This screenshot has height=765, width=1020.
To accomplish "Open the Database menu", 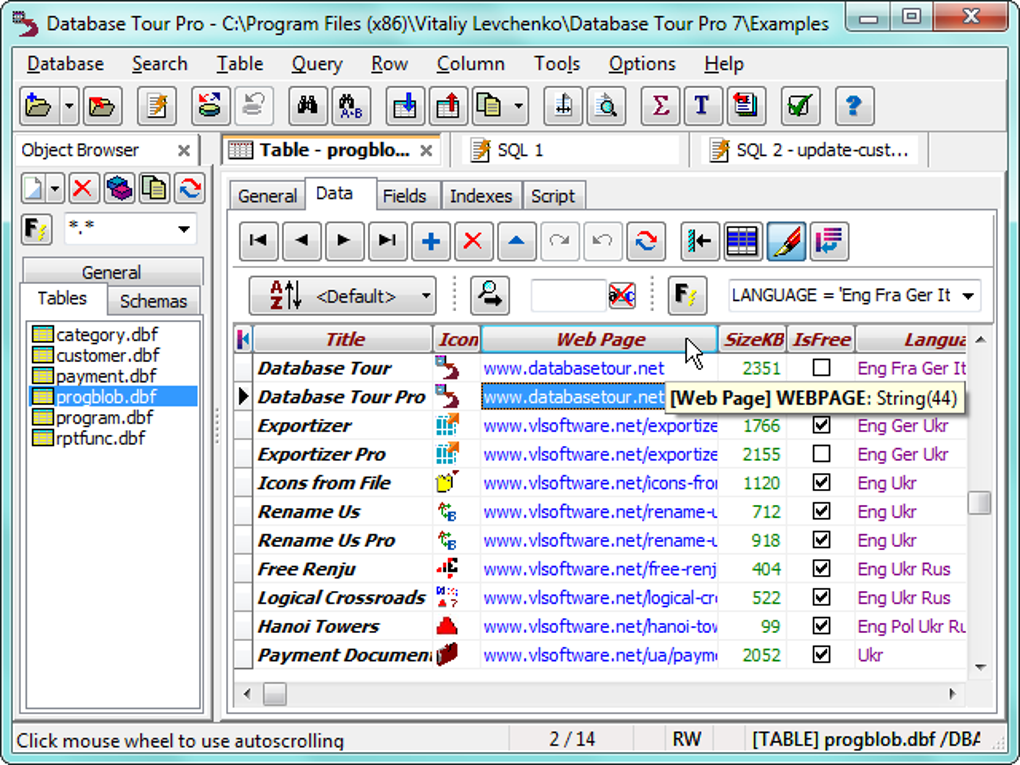I will tap(65, 64).
